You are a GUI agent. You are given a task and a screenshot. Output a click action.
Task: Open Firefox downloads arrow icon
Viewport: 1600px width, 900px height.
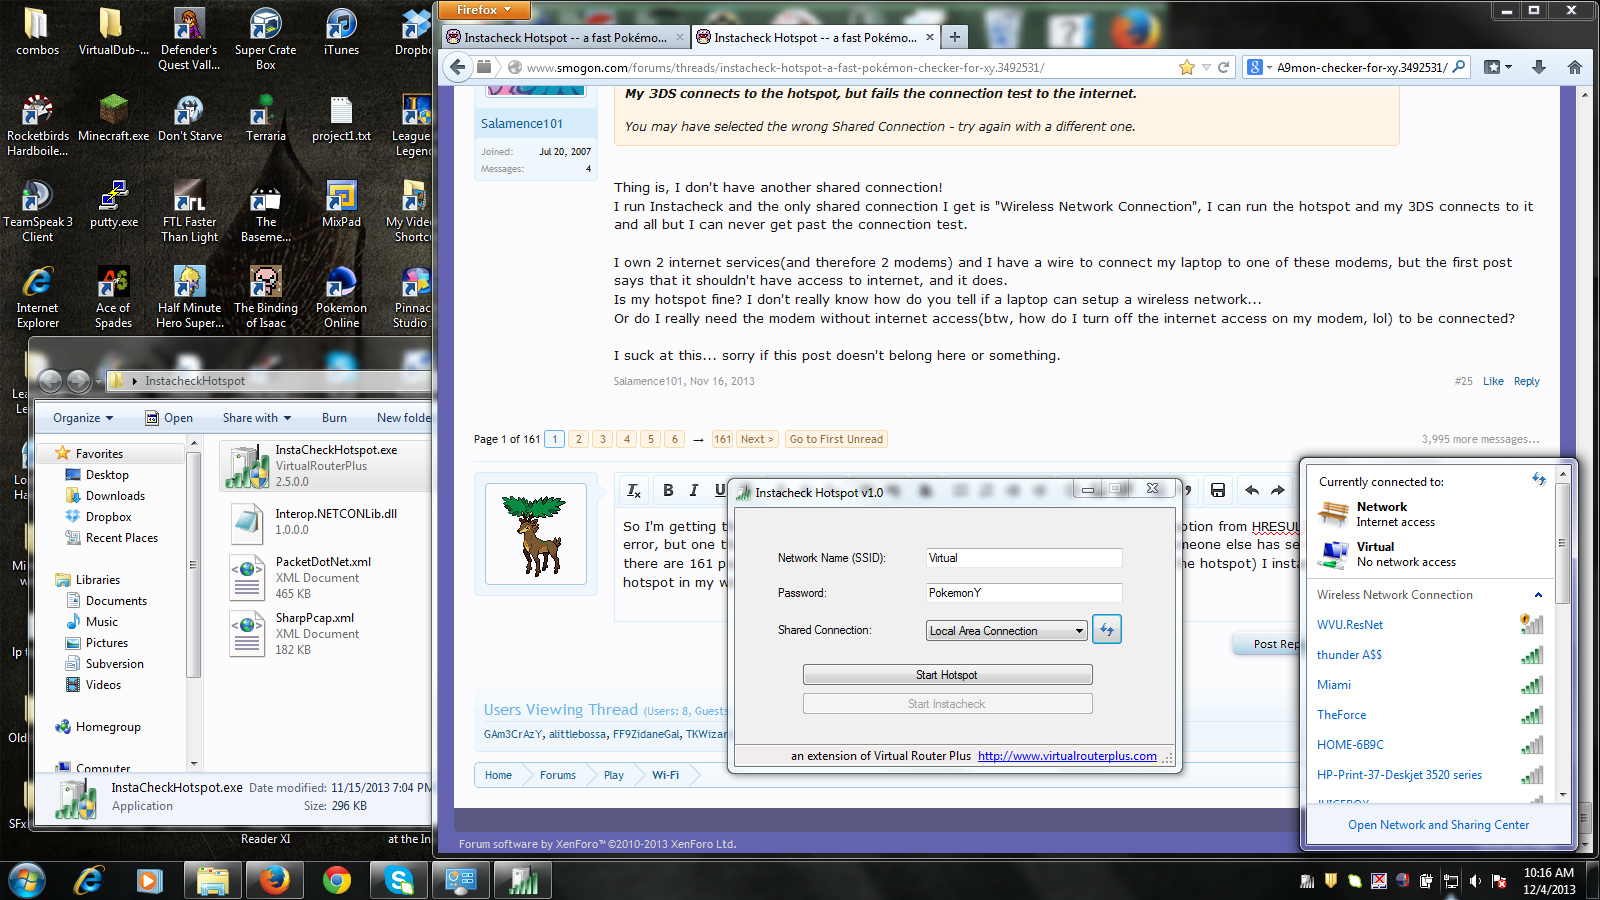coord(1539,67)
